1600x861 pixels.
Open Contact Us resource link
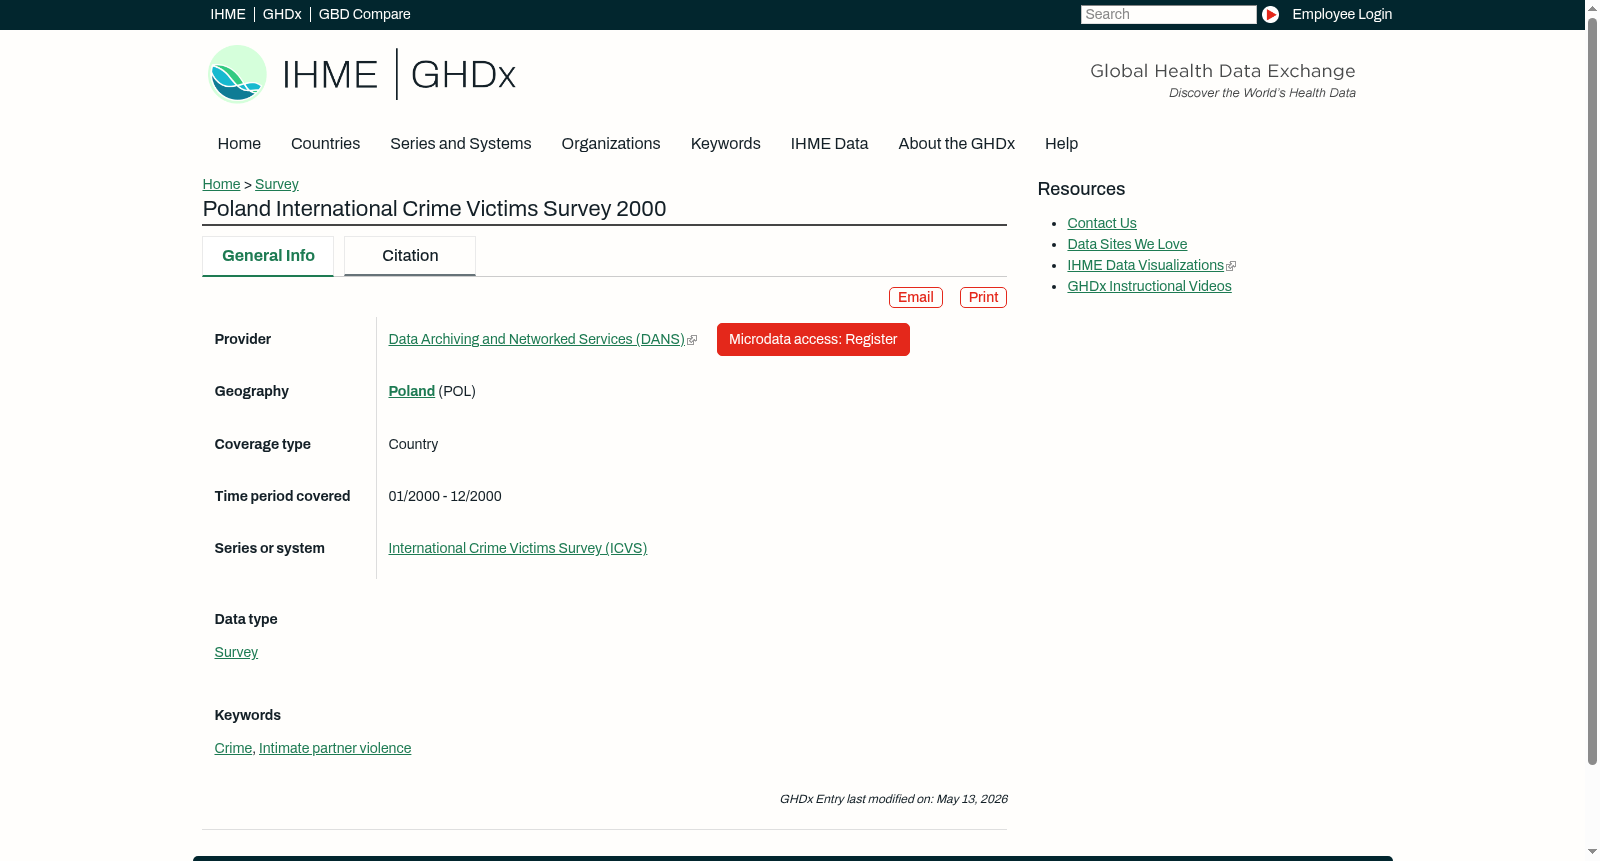coord(1102,224)
